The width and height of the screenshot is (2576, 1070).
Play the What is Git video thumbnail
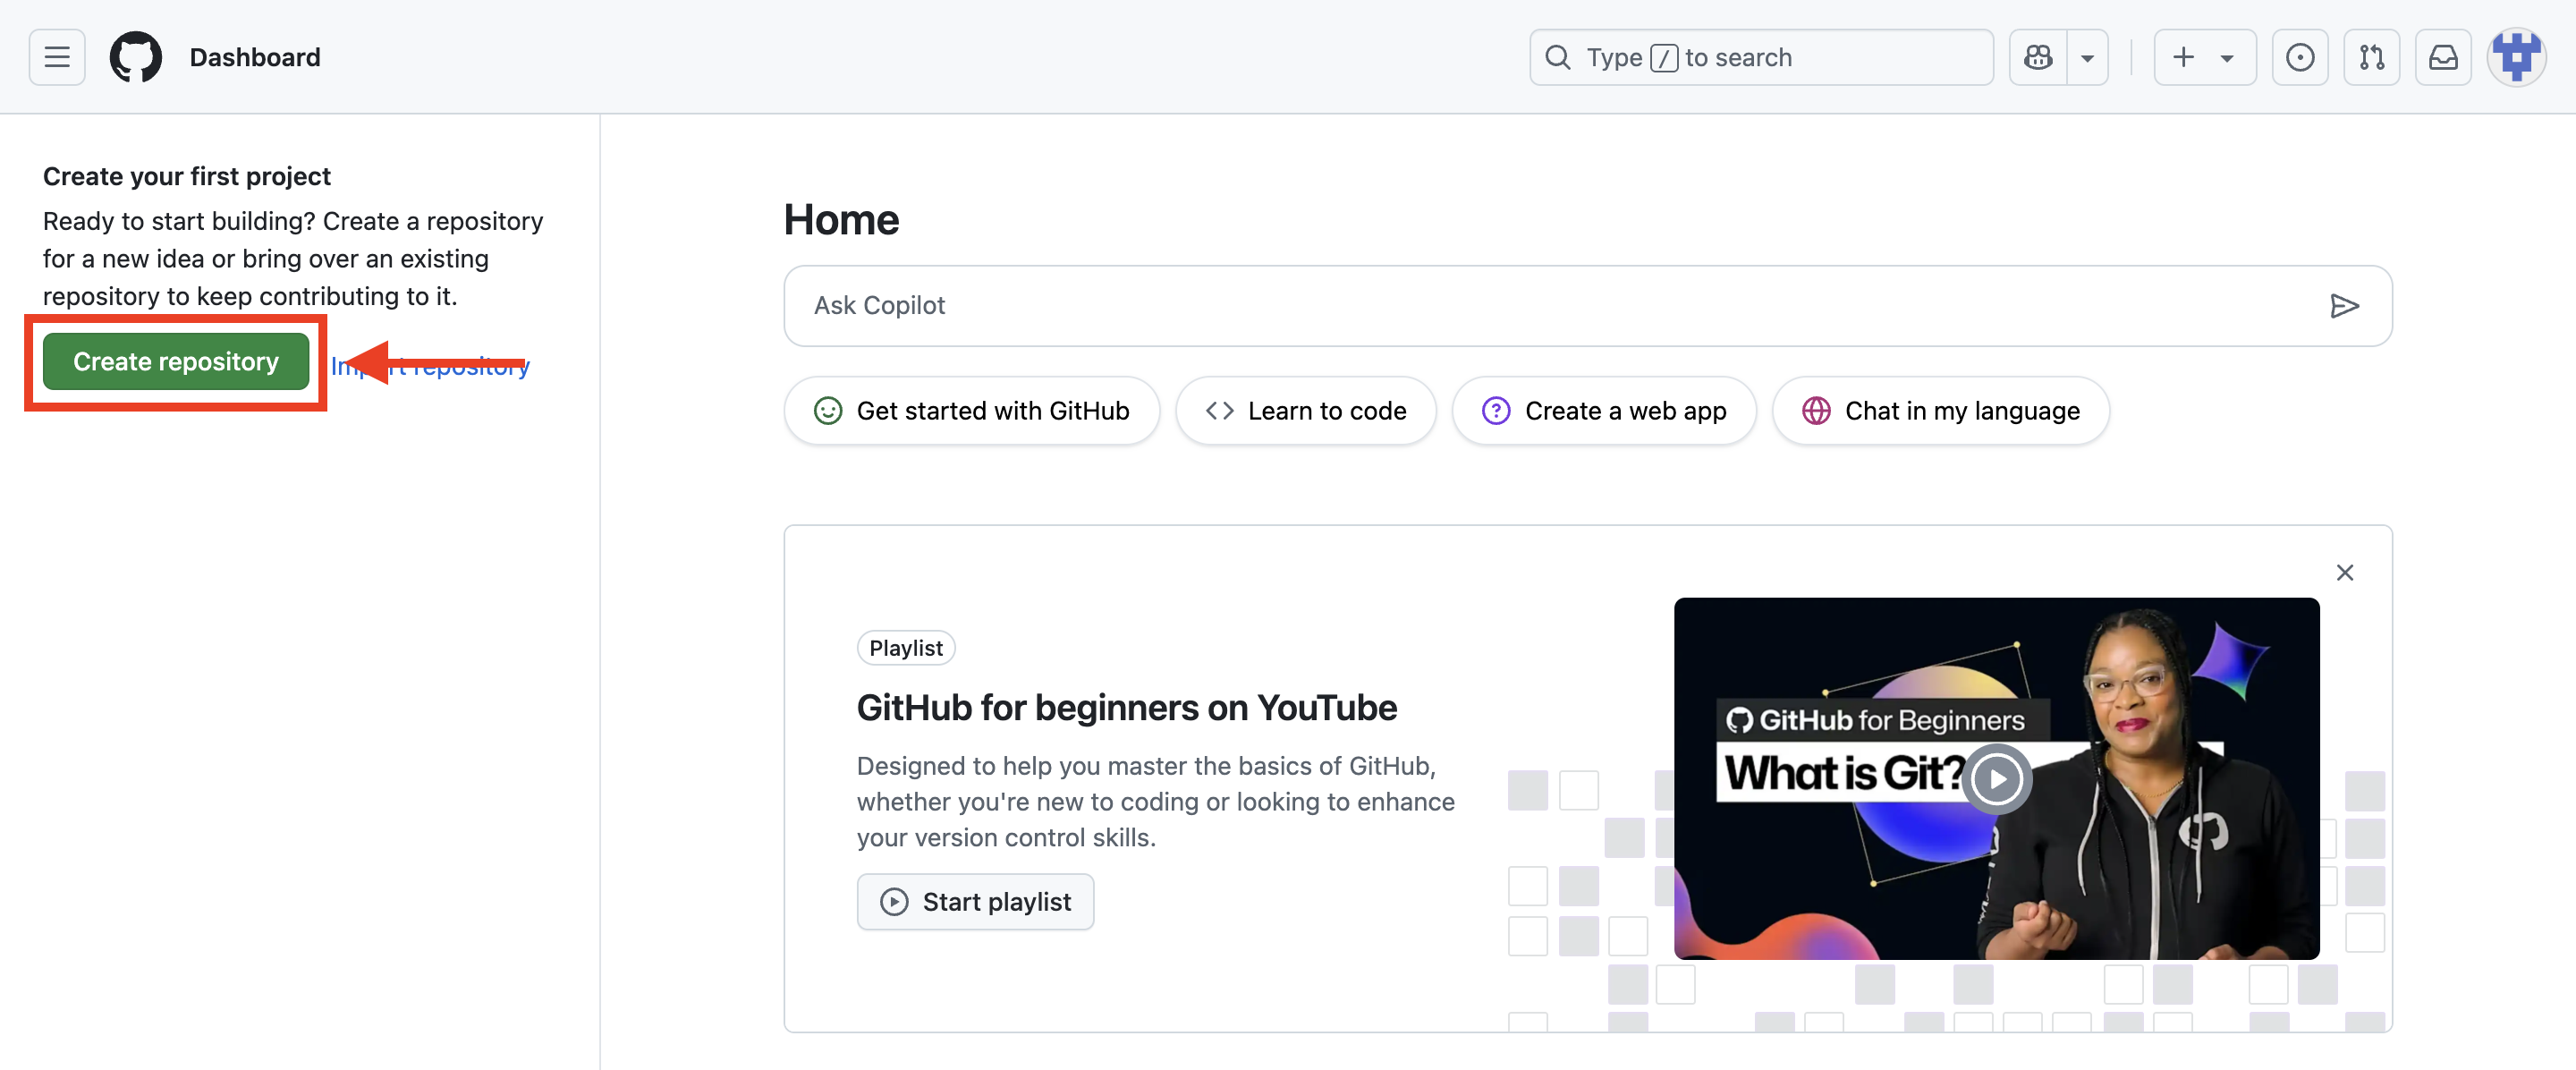[1996, 779]
